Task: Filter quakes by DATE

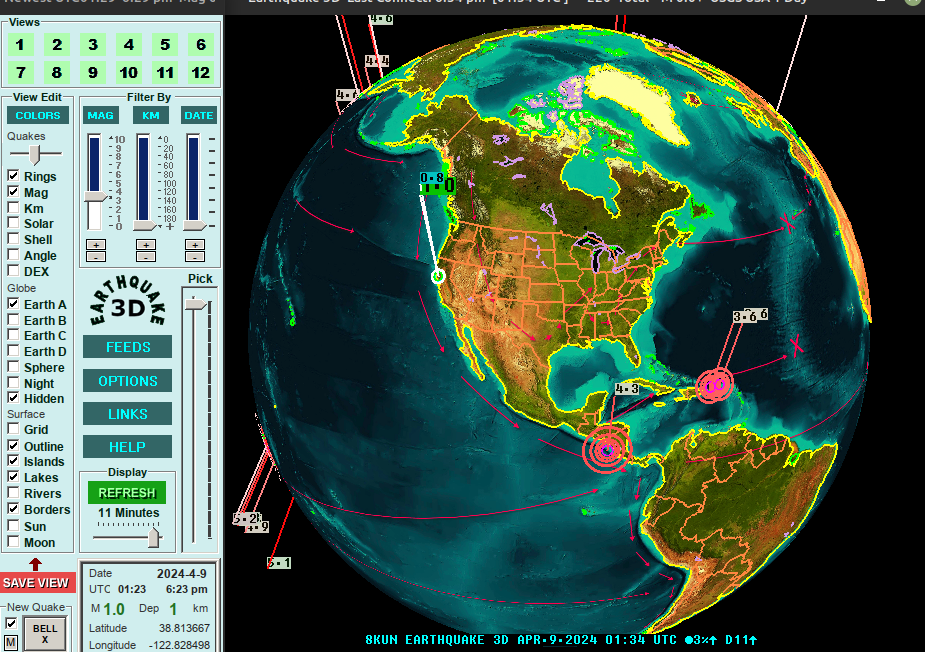Action: 199,116
